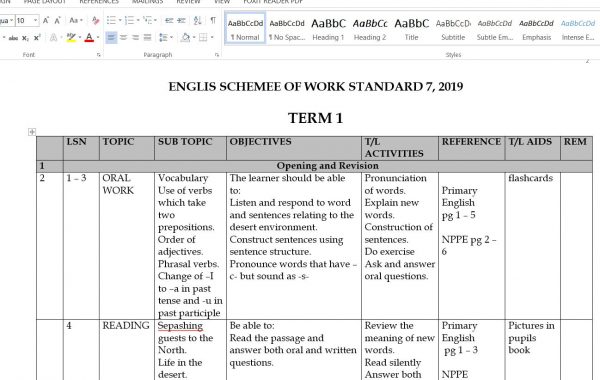Clear all formatting with the eraser icon
This screenshot has height=380, width=600.
[x=95, y=20]
